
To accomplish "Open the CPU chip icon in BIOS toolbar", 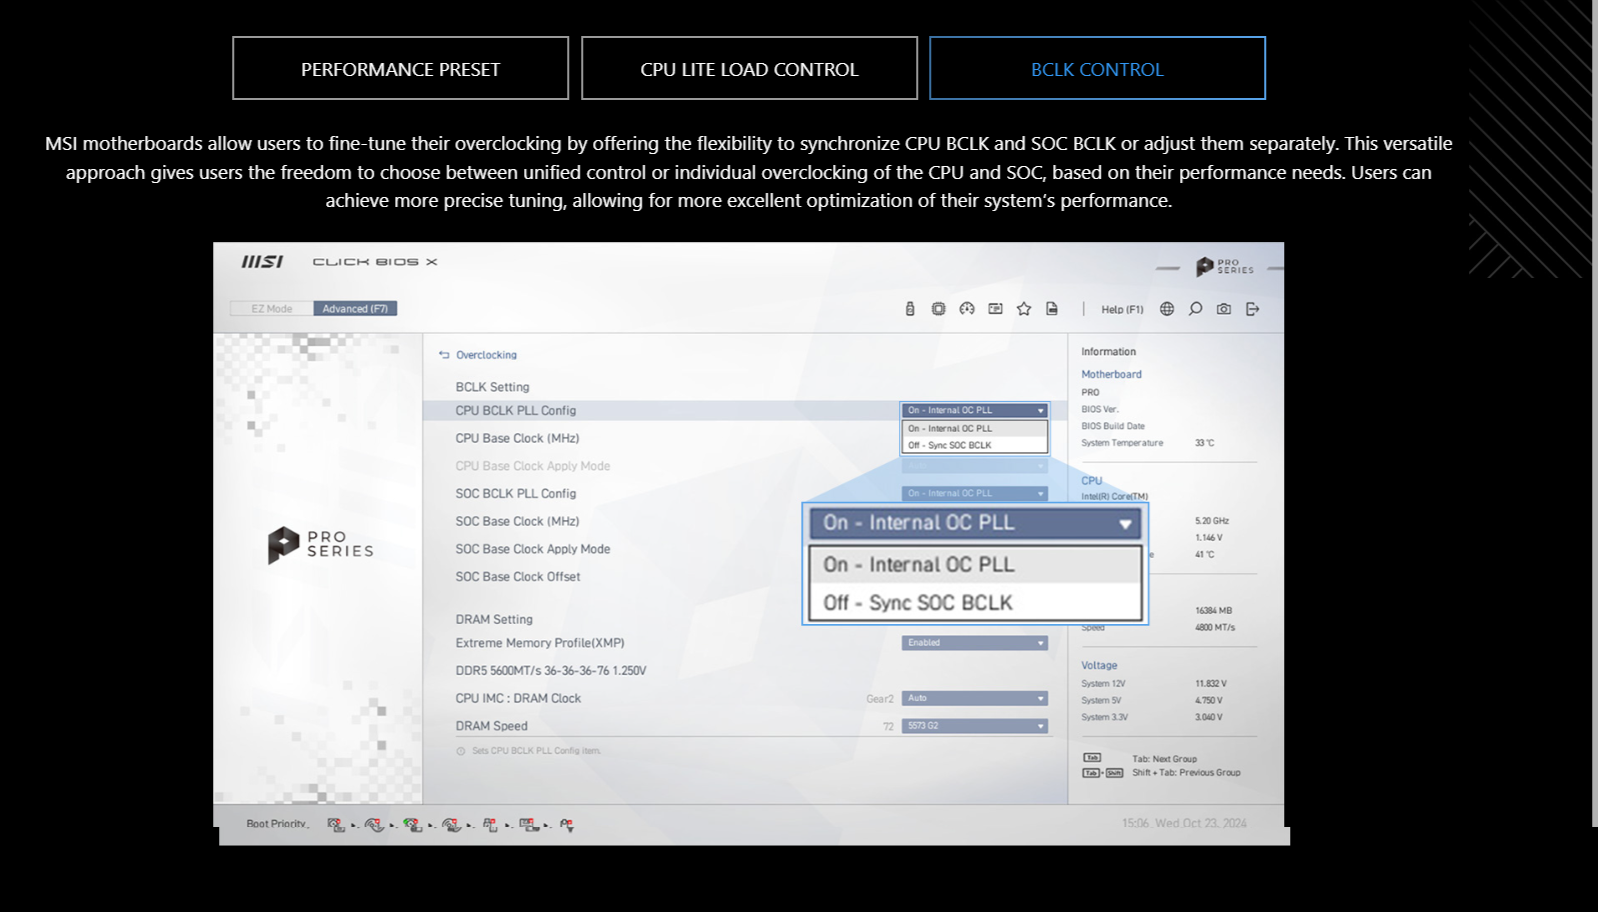I will (938, 309).
